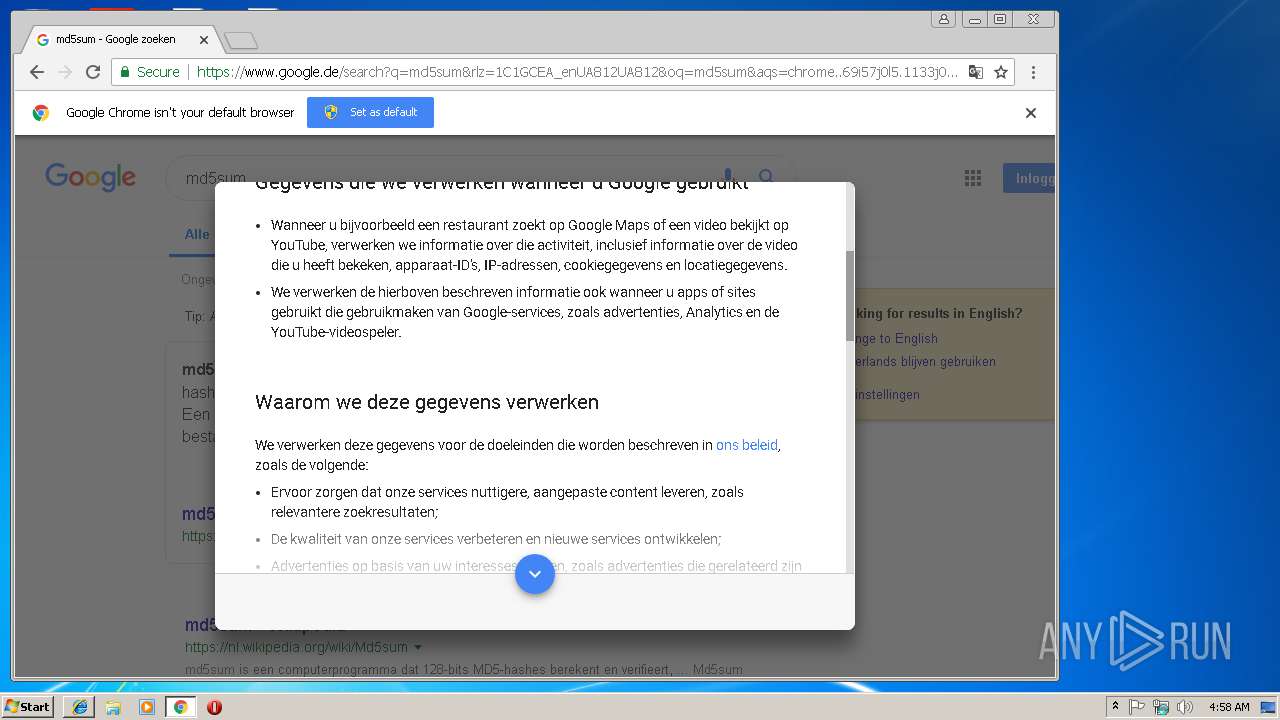Close the md5sum Google zoeken tab

point(204,40)
